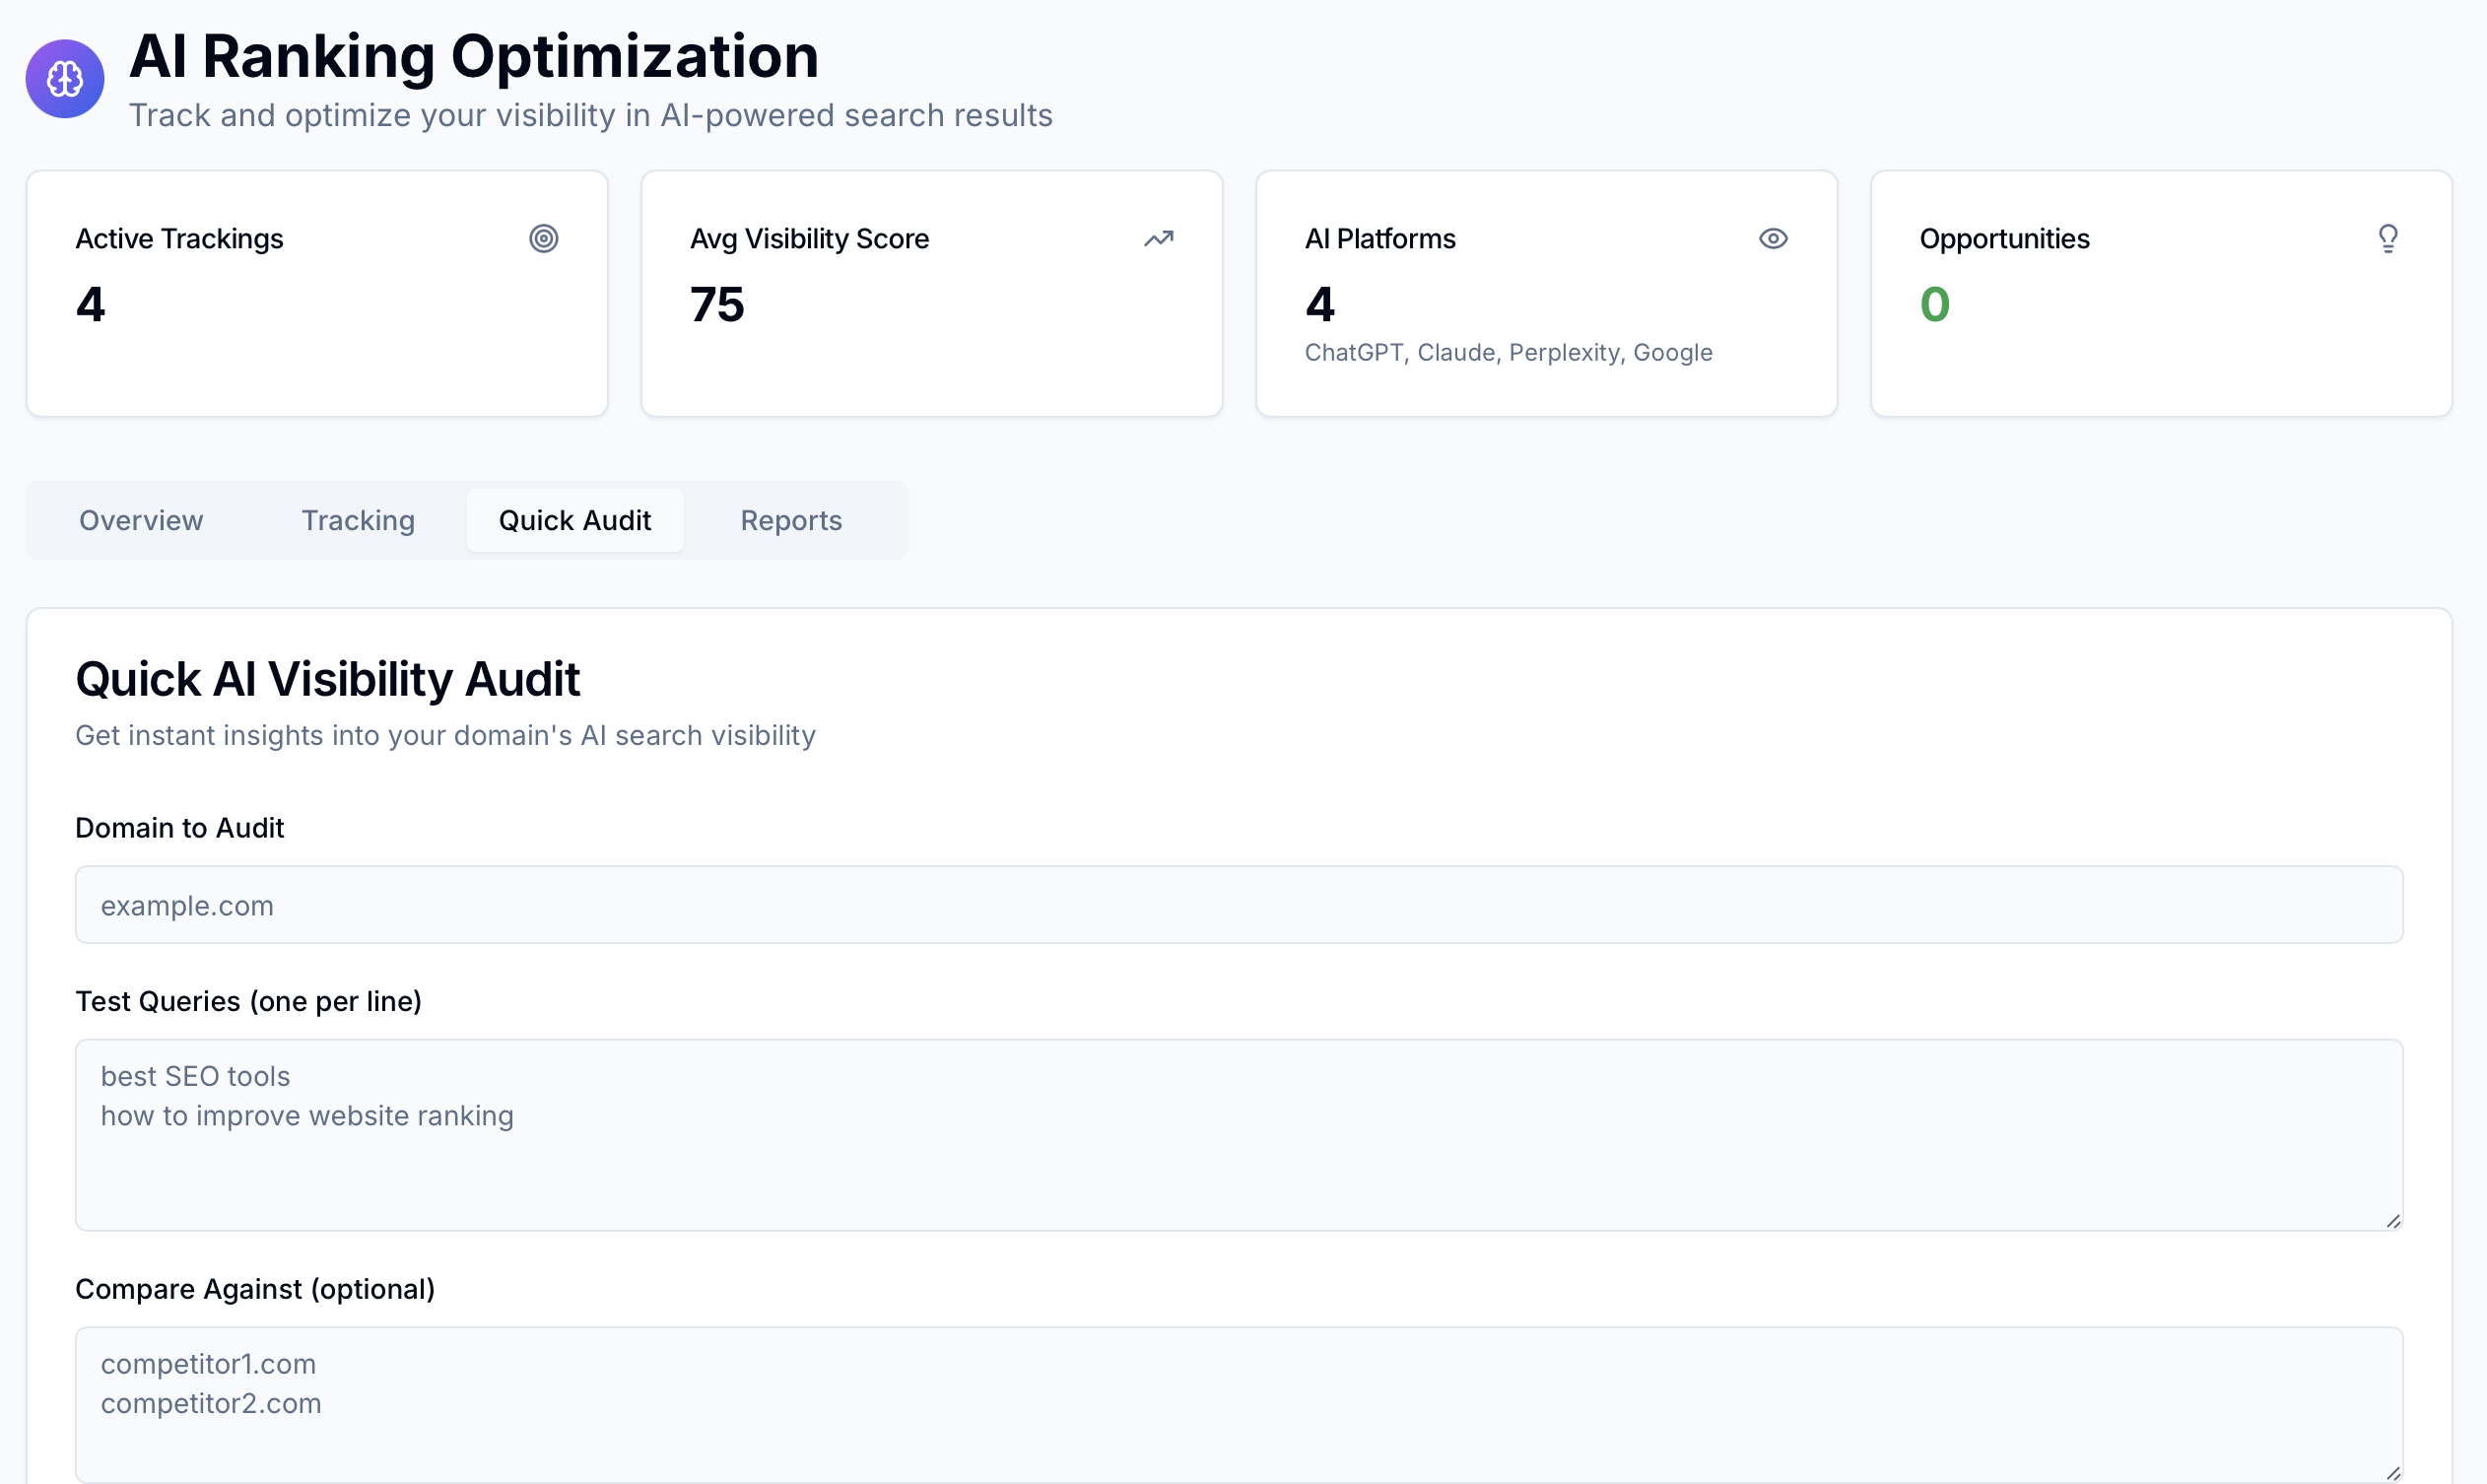
Task: Click inside the Test Queries textarea
Action: coord(1238,1135)
